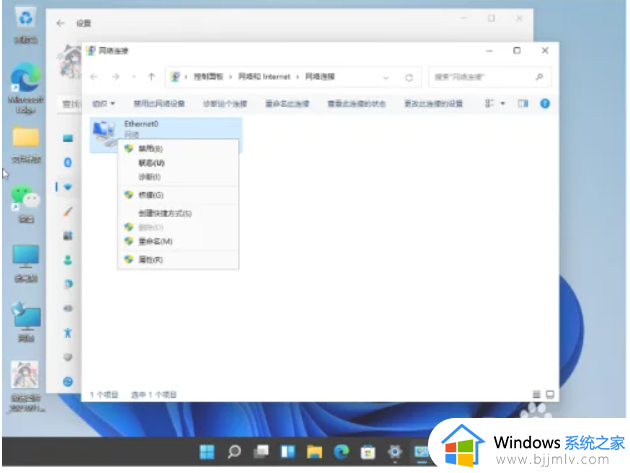Open the Windows Start button

coord(207,452)
